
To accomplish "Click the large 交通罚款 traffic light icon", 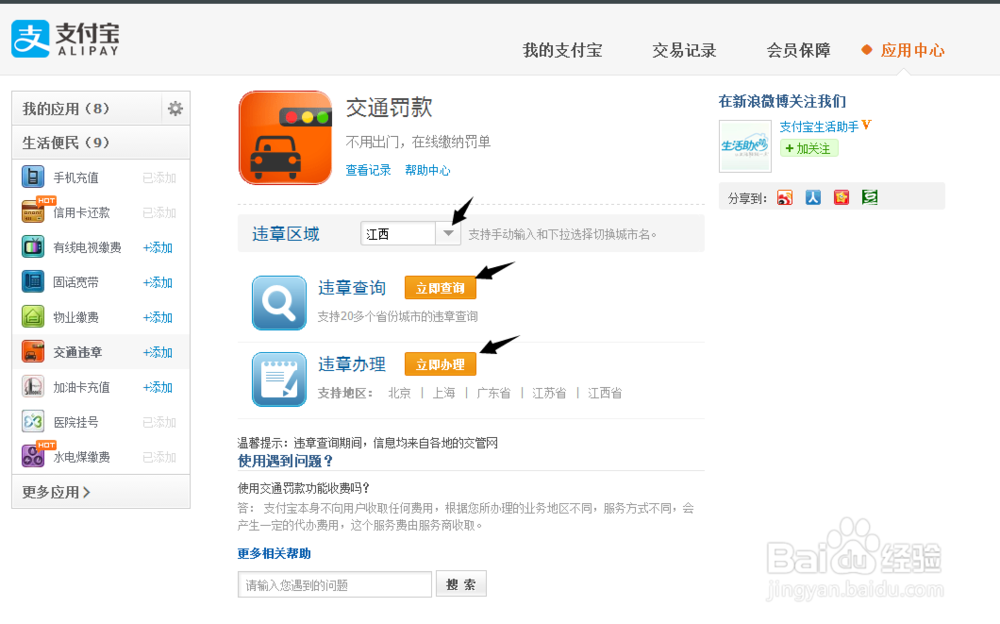I will pyautogui.click(x=285, y=138).
